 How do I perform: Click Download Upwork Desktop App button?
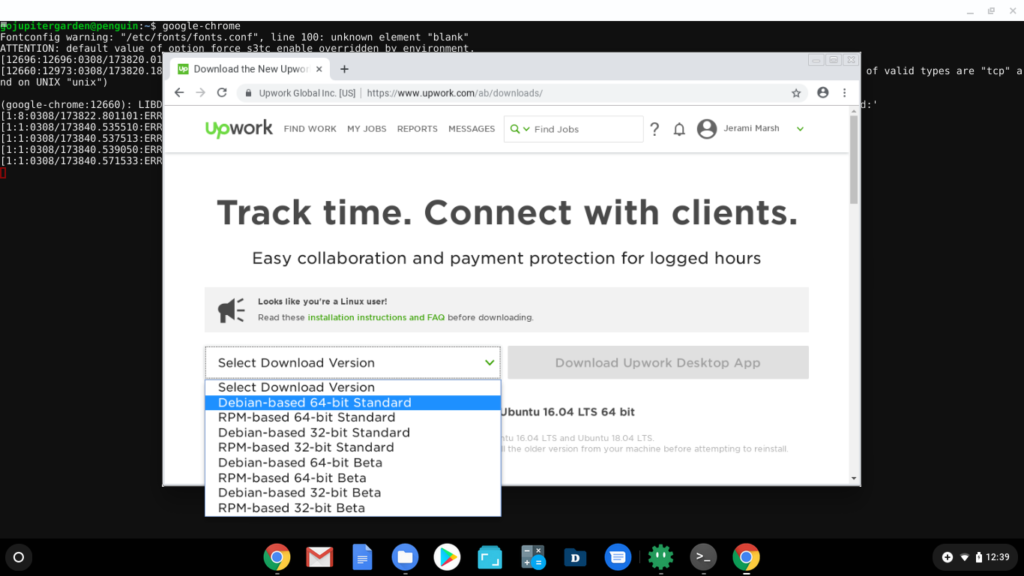click(658, 362)
